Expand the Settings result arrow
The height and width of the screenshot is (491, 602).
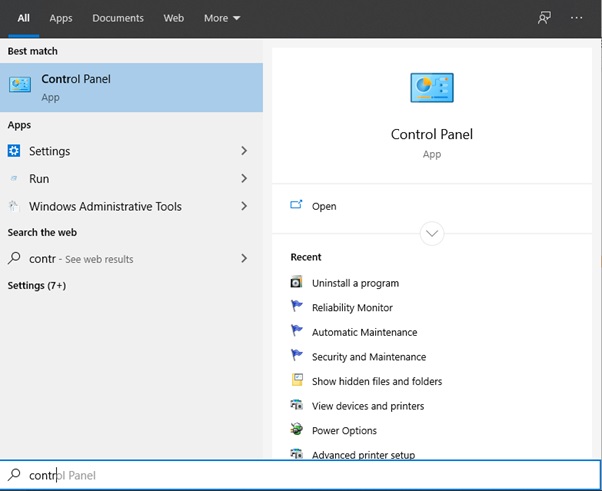(244, 151)
